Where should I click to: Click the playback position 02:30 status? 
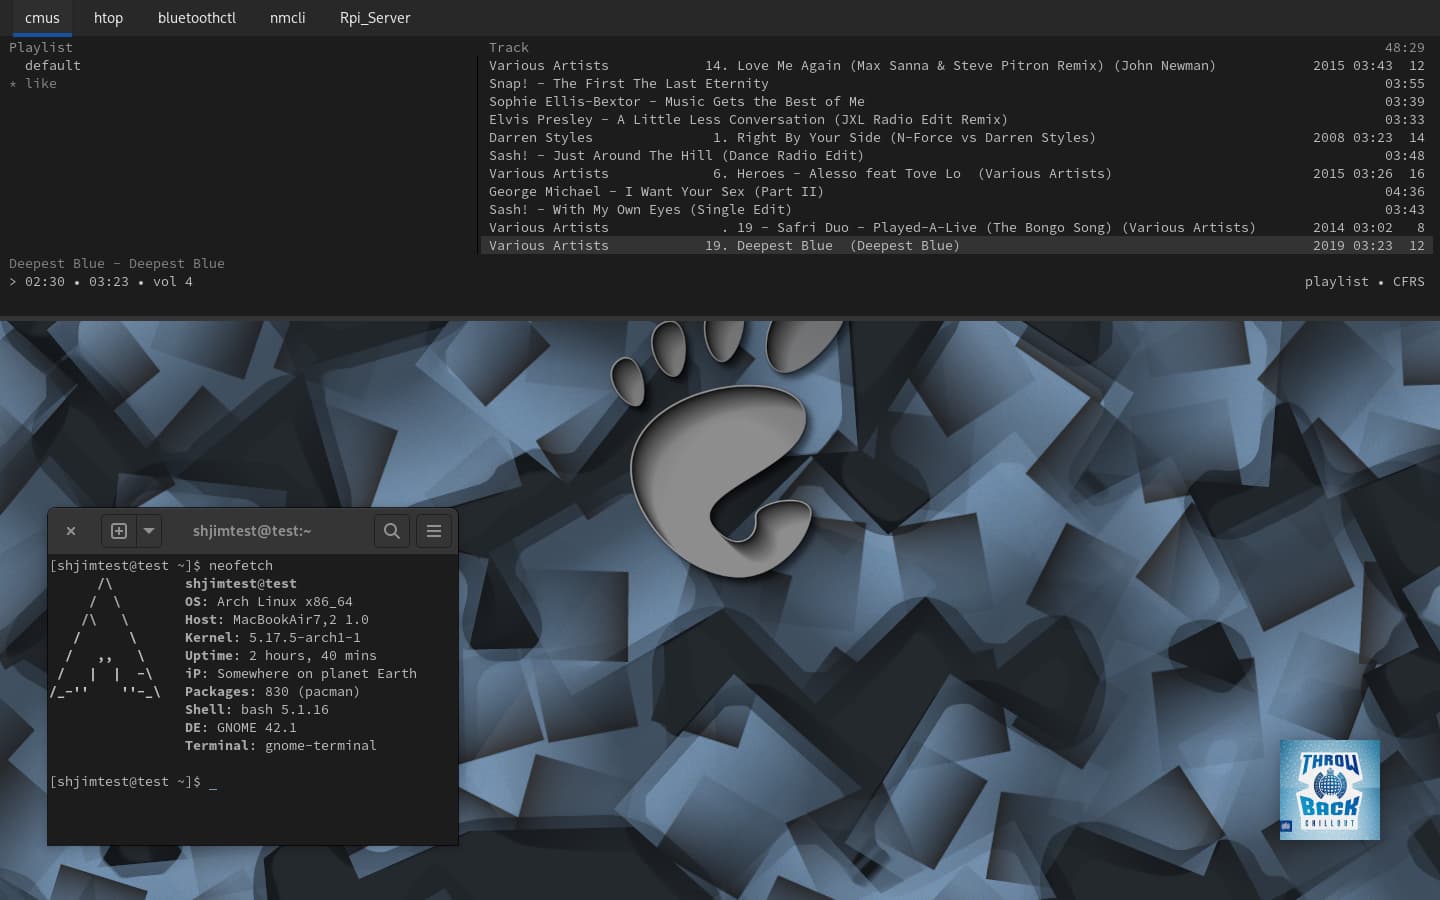45,282
